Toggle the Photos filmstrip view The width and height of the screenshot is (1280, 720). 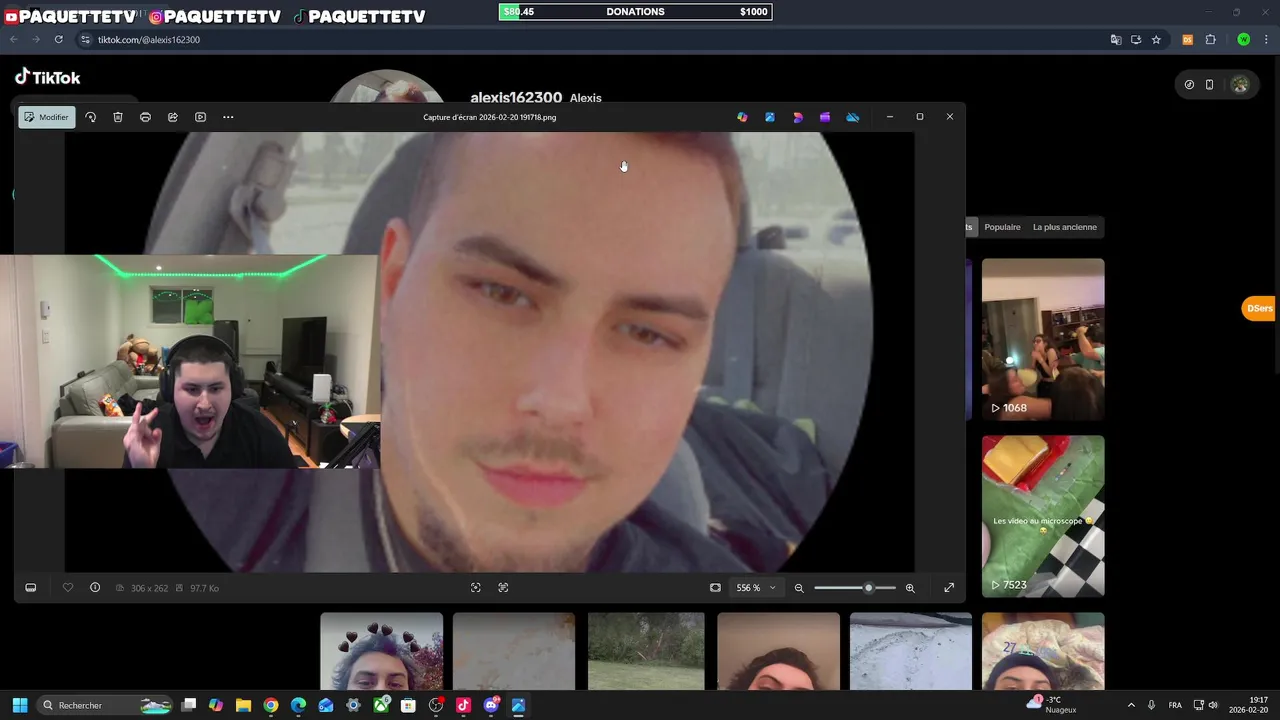(31, 588)
